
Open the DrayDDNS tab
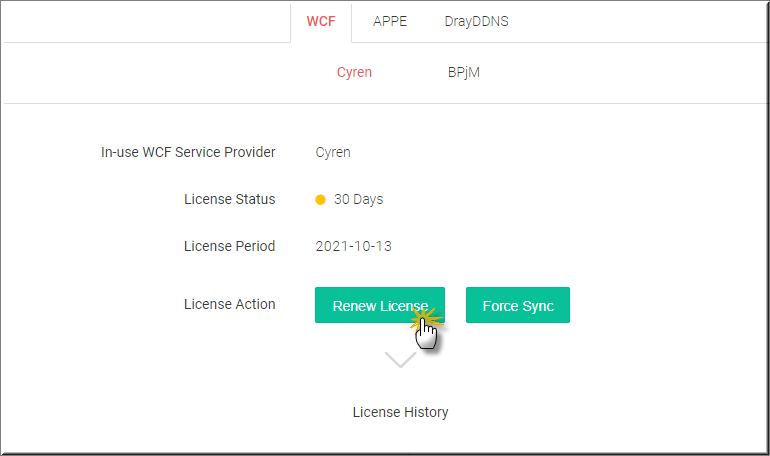point(476,22)
